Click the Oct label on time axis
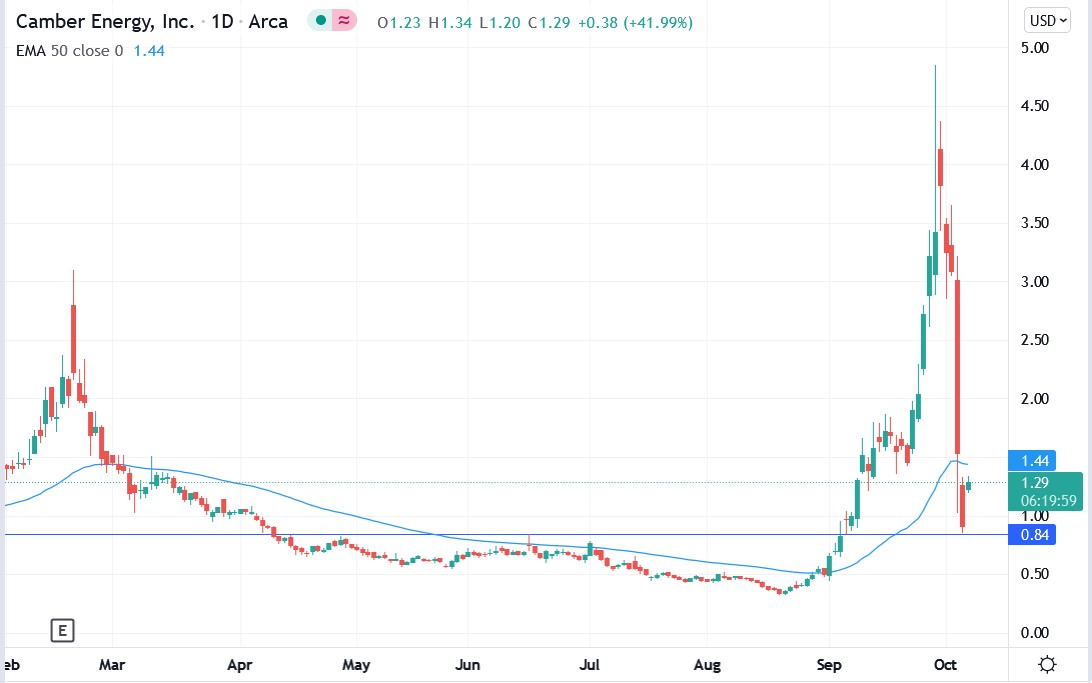 [946, 664]
